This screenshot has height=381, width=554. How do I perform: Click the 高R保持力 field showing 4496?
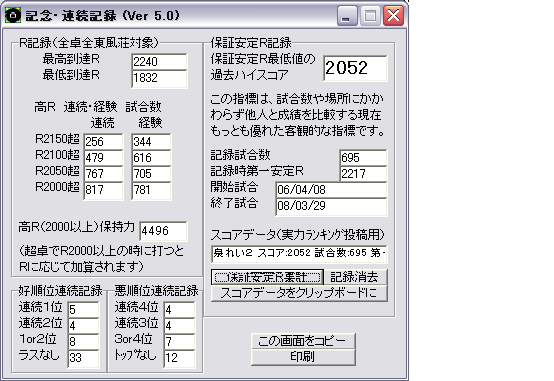click(x=163, y=231)
